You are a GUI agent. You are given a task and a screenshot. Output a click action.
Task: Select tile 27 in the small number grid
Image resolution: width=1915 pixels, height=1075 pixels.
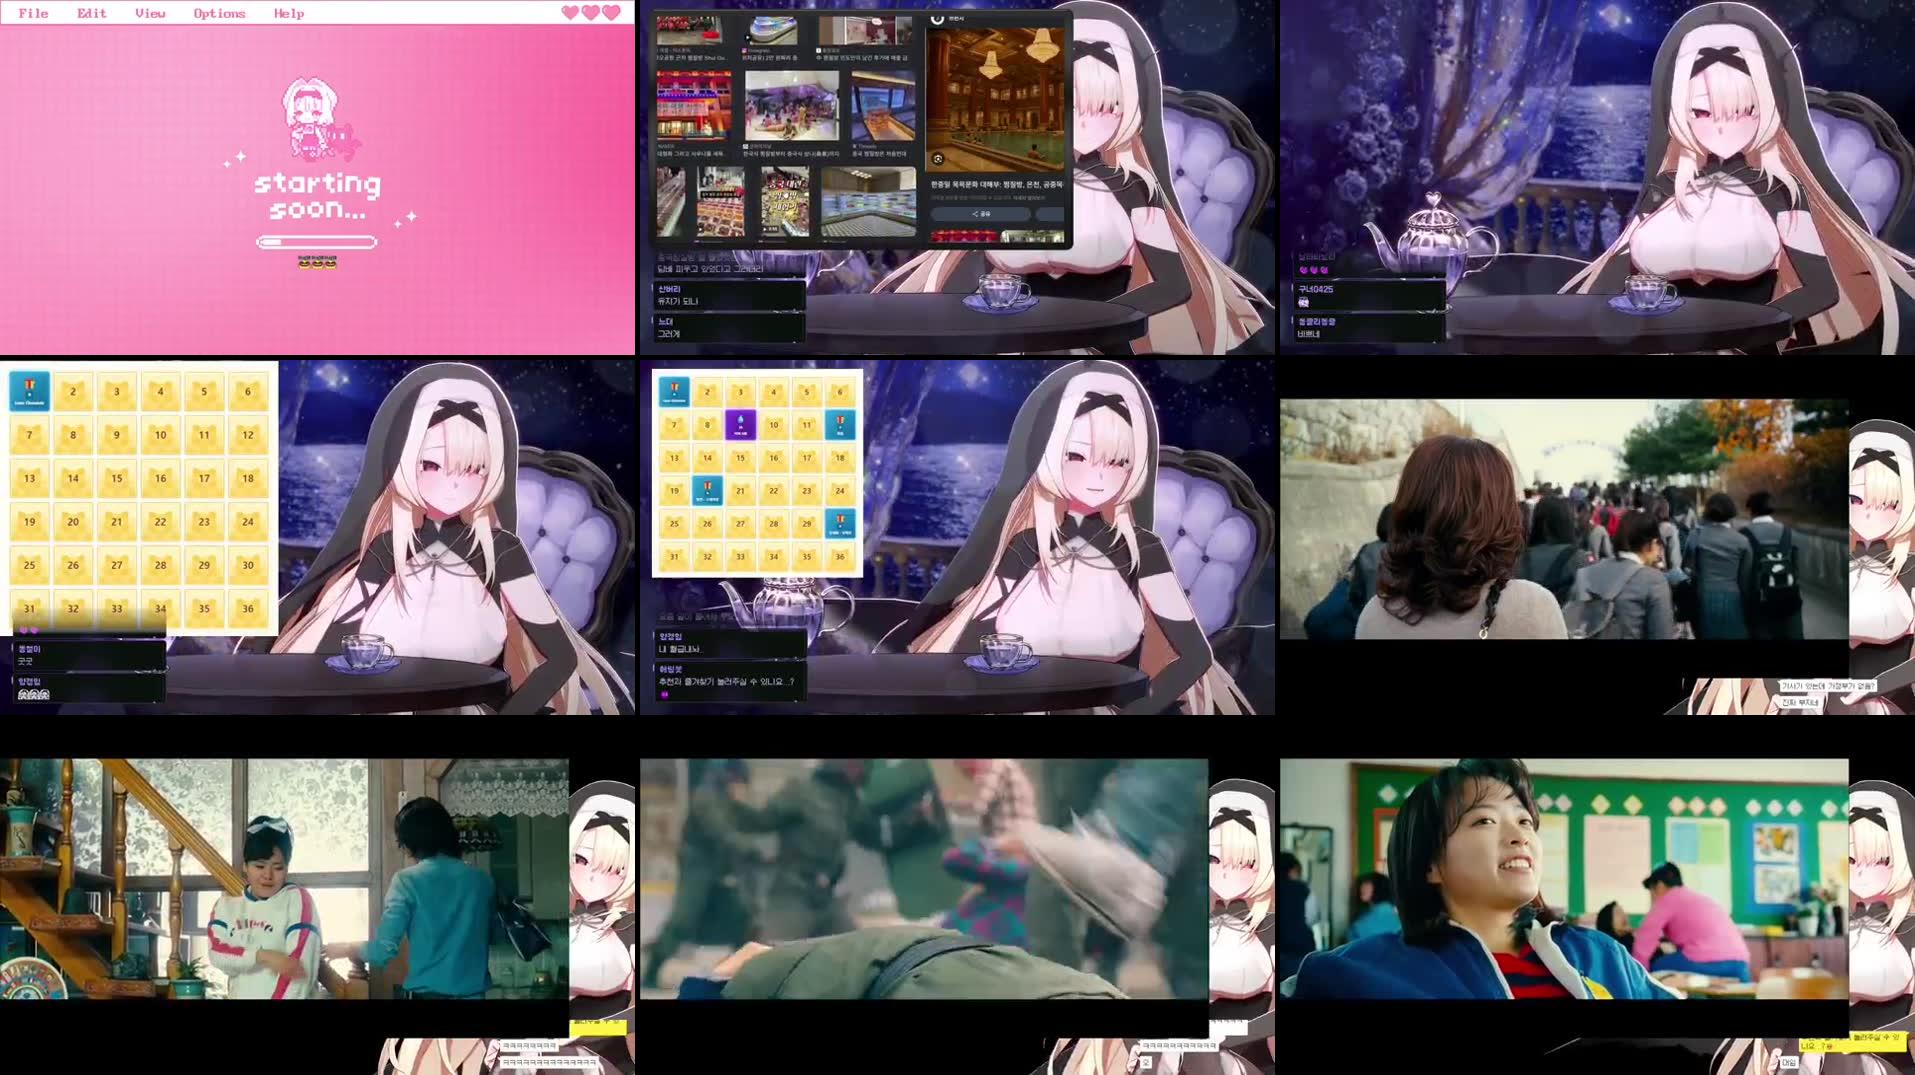[740, 523]
